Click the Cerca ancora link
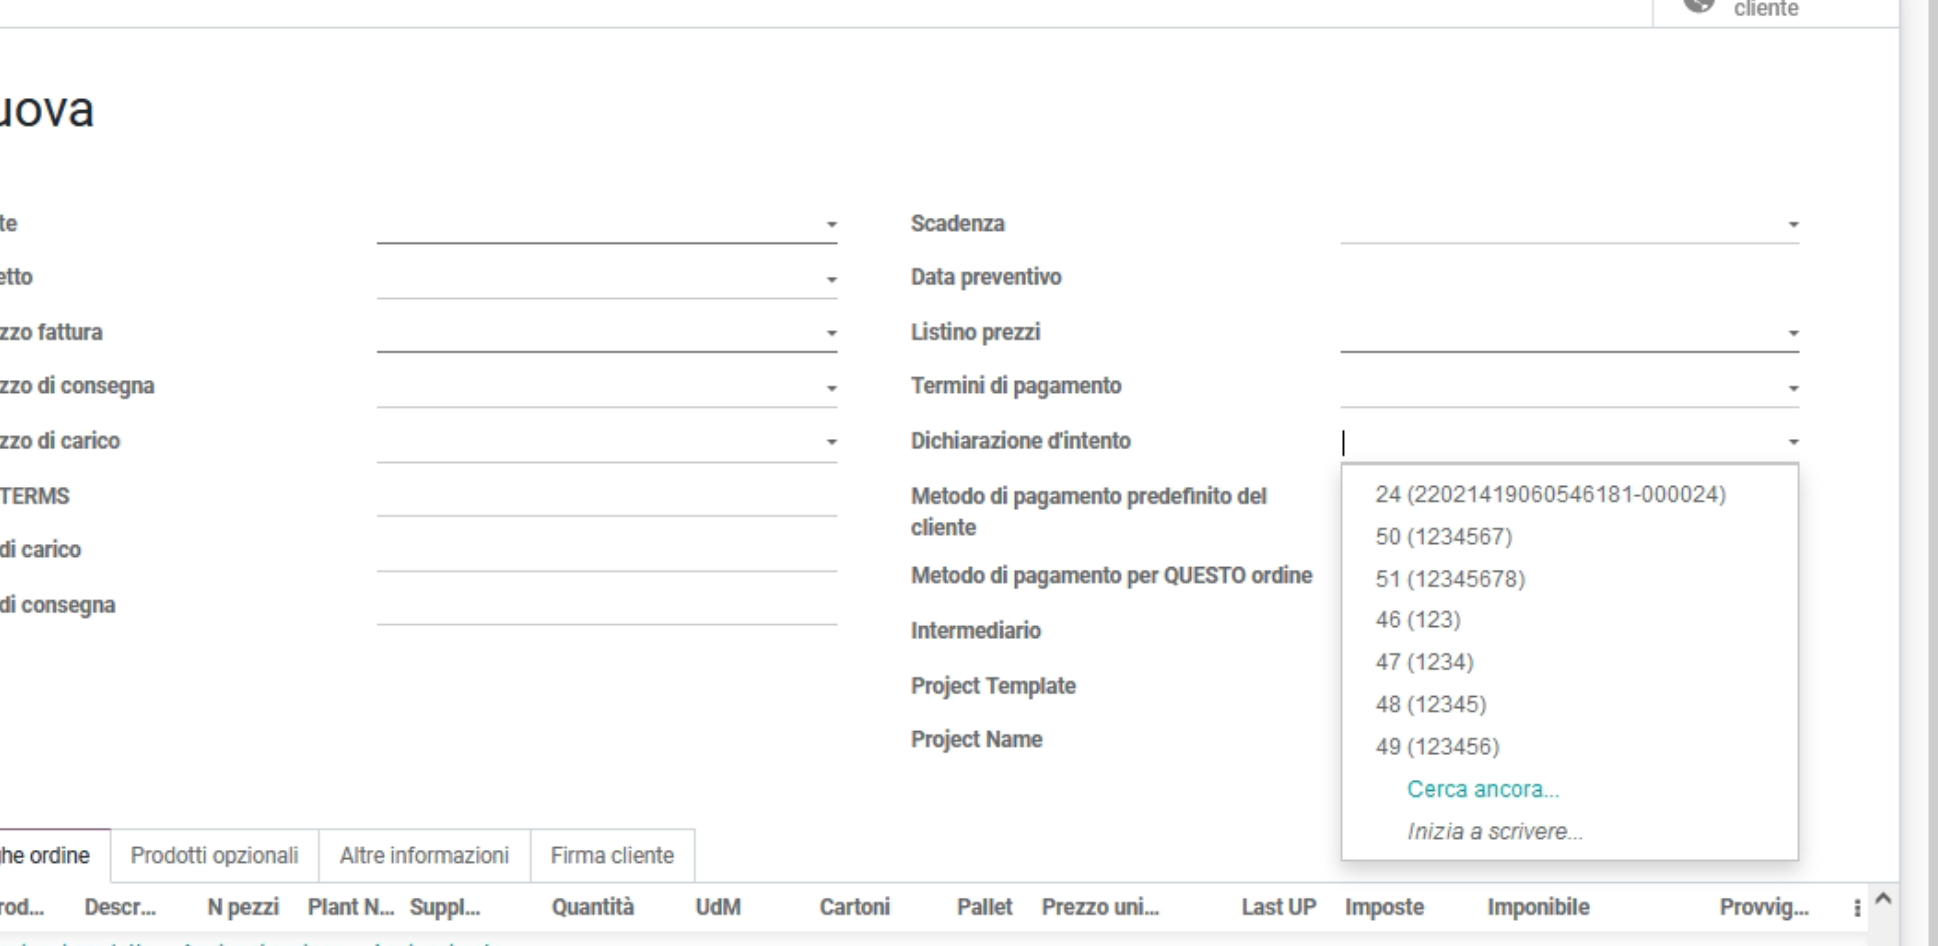 point(1483,789)
